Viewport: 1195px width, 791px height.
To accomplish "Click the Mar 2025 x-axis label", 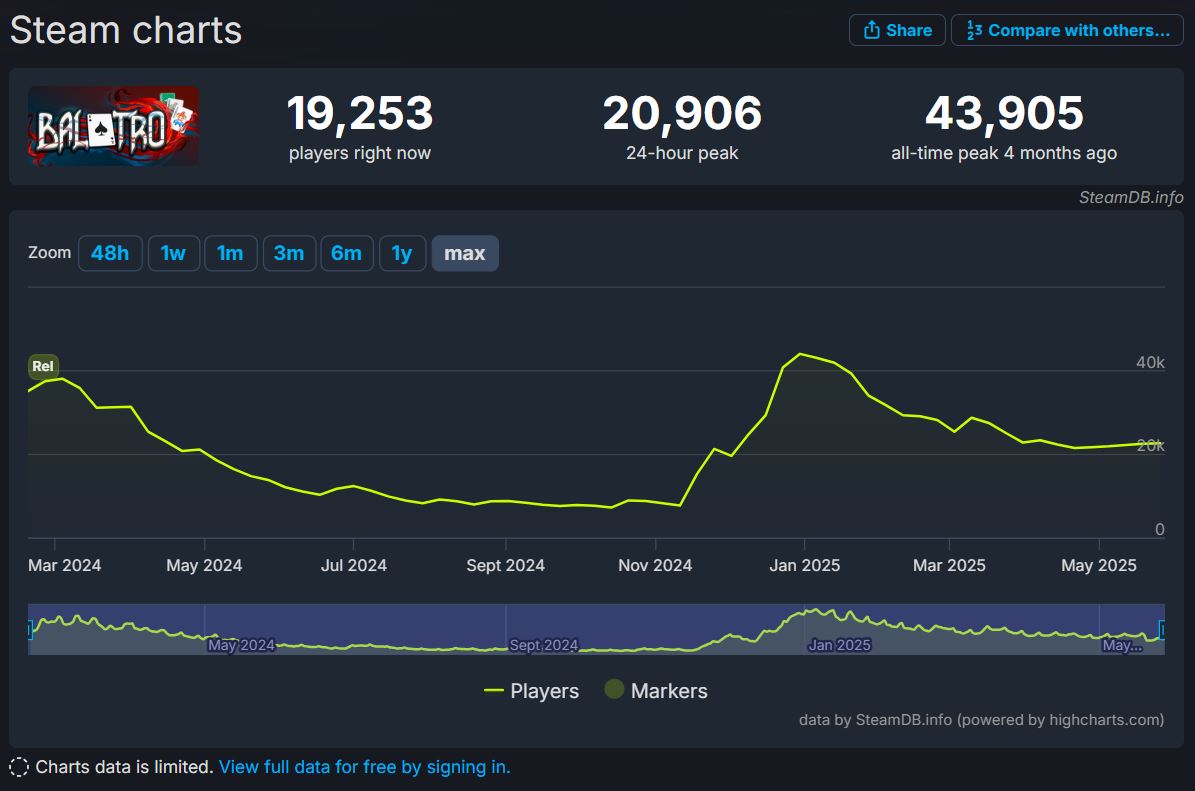I will click(x=949, y=565).
